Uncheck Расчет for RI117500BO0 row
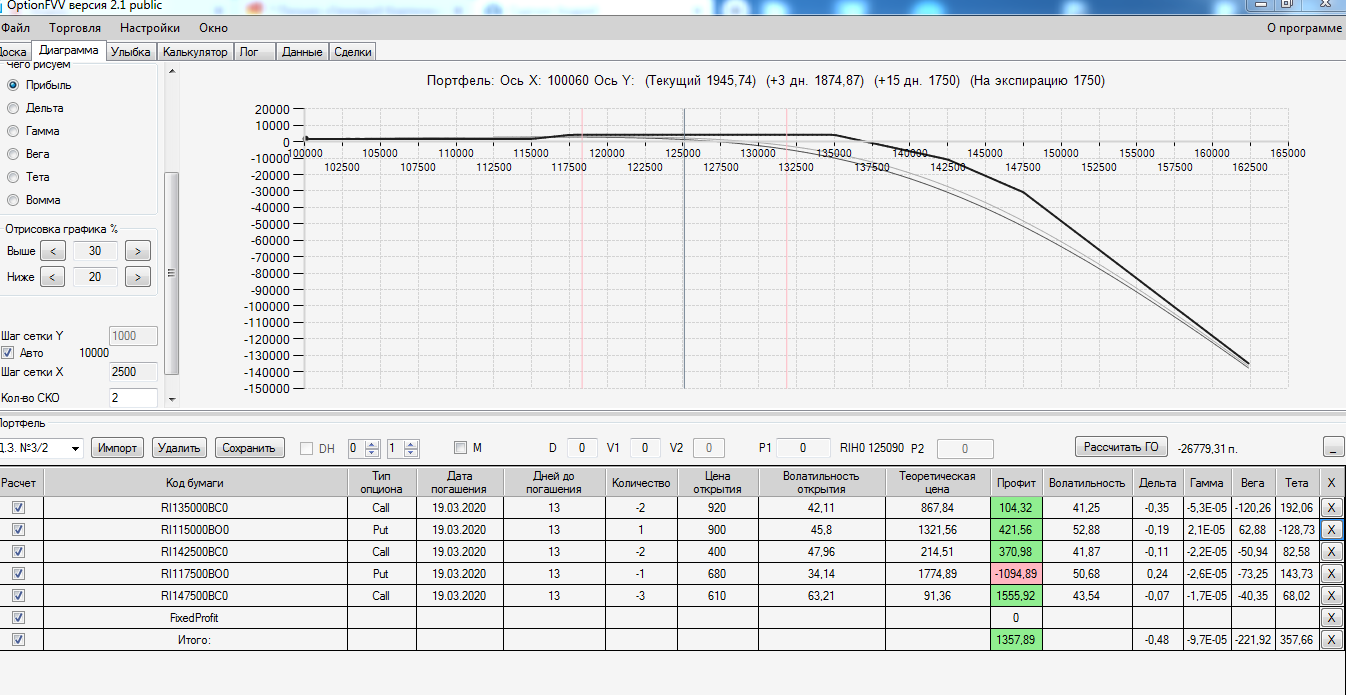The width and height of the screenshot is (1346, 695). click(x=19, y=574)
